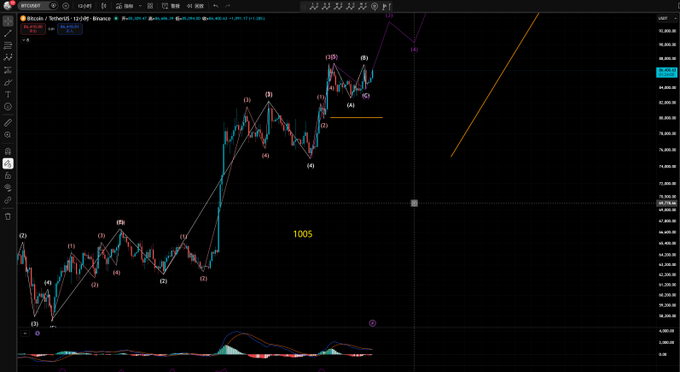Select the crosshair cursor tool
This screenshot has width=680, height=372.
tap(8, 21)
